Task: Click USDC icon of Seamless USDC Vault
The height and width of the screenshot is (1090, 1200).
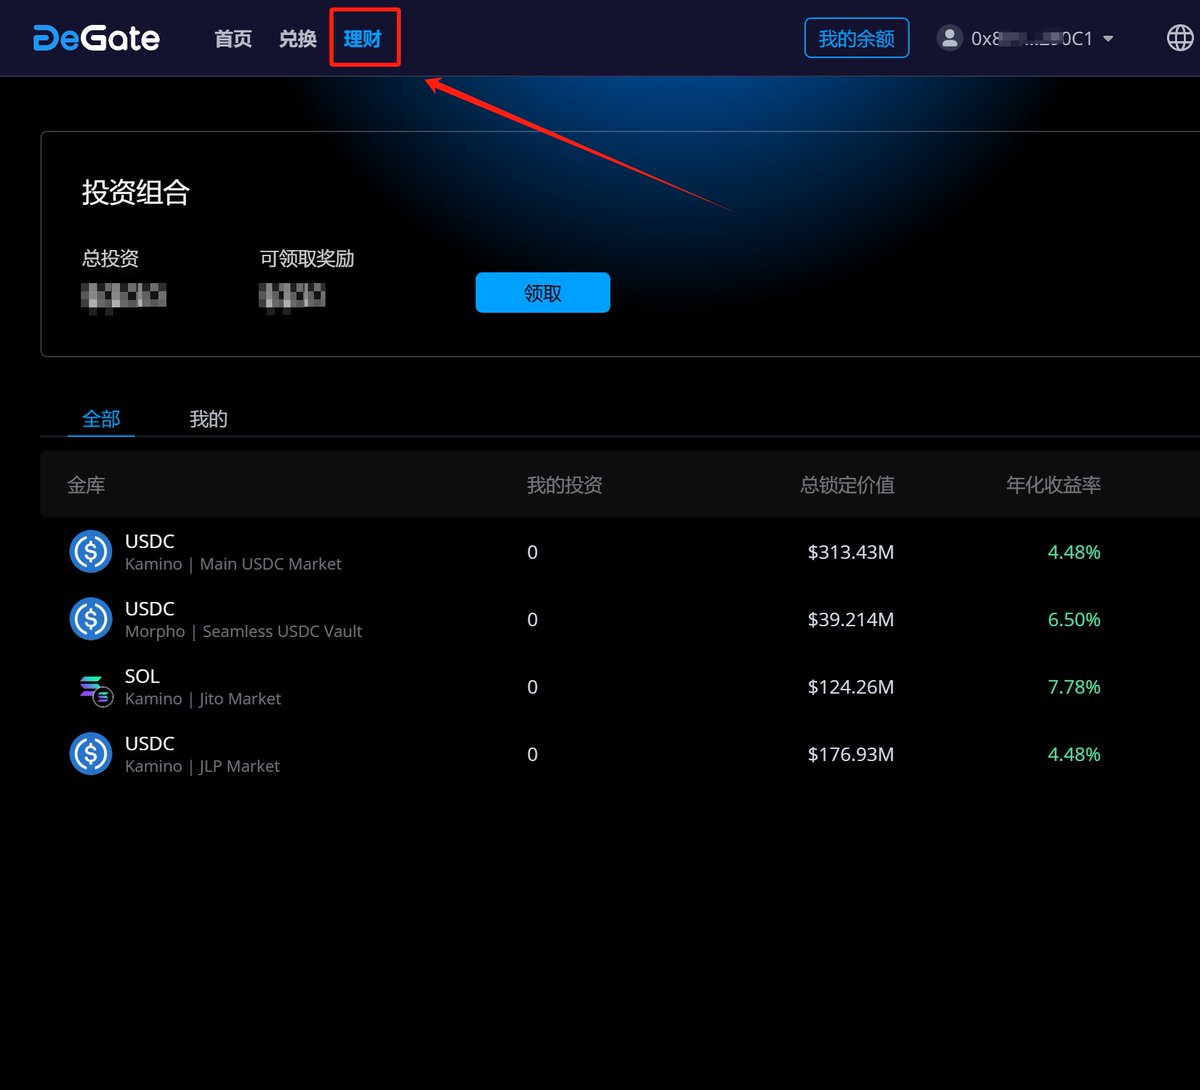Action: pyautogui.click(x=91, y=619)
